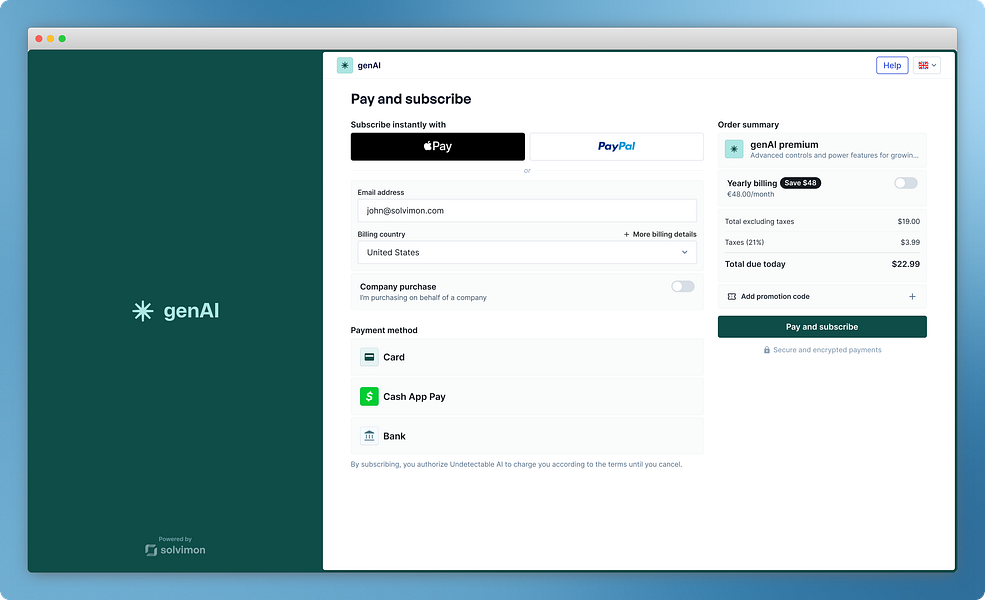985x600 pixels.
Task: Enable the Yearly billing toggle
Action: pyautogui.click(x=906, y=183)
